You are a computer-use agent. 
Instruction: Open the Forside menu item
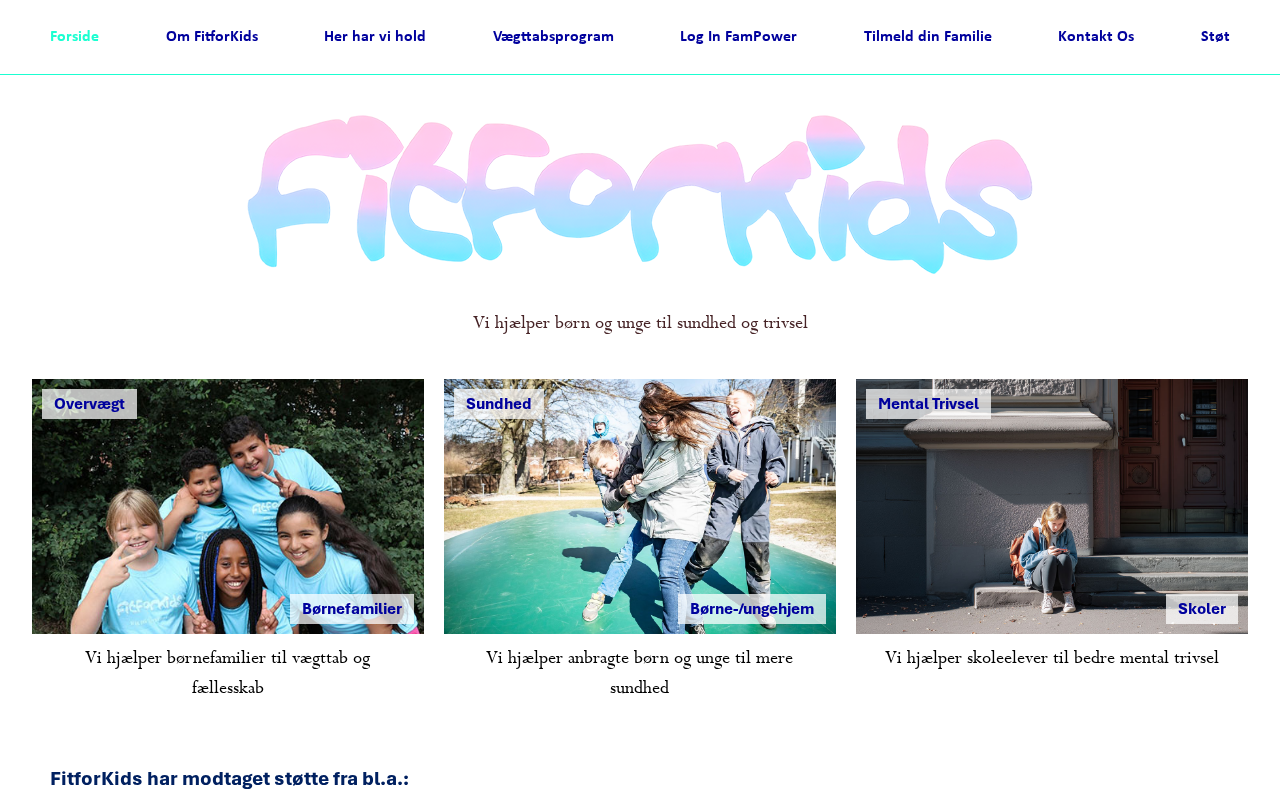74,37
